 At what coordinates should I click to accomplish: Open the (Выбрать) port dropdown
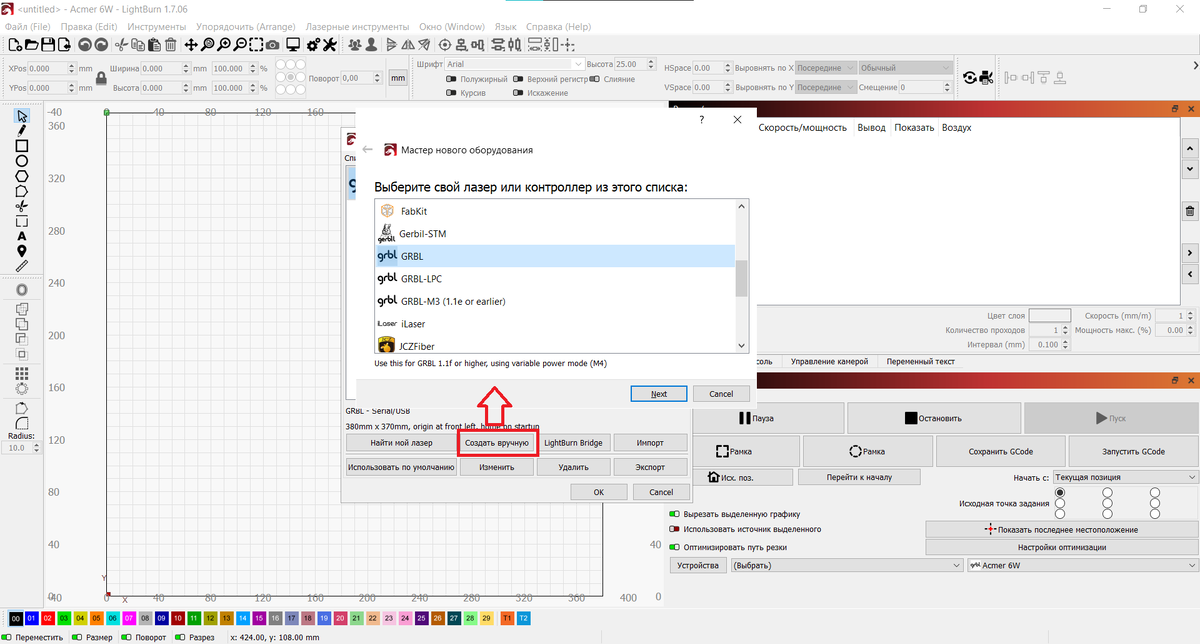pyautogui.click(x=845, y=565)
